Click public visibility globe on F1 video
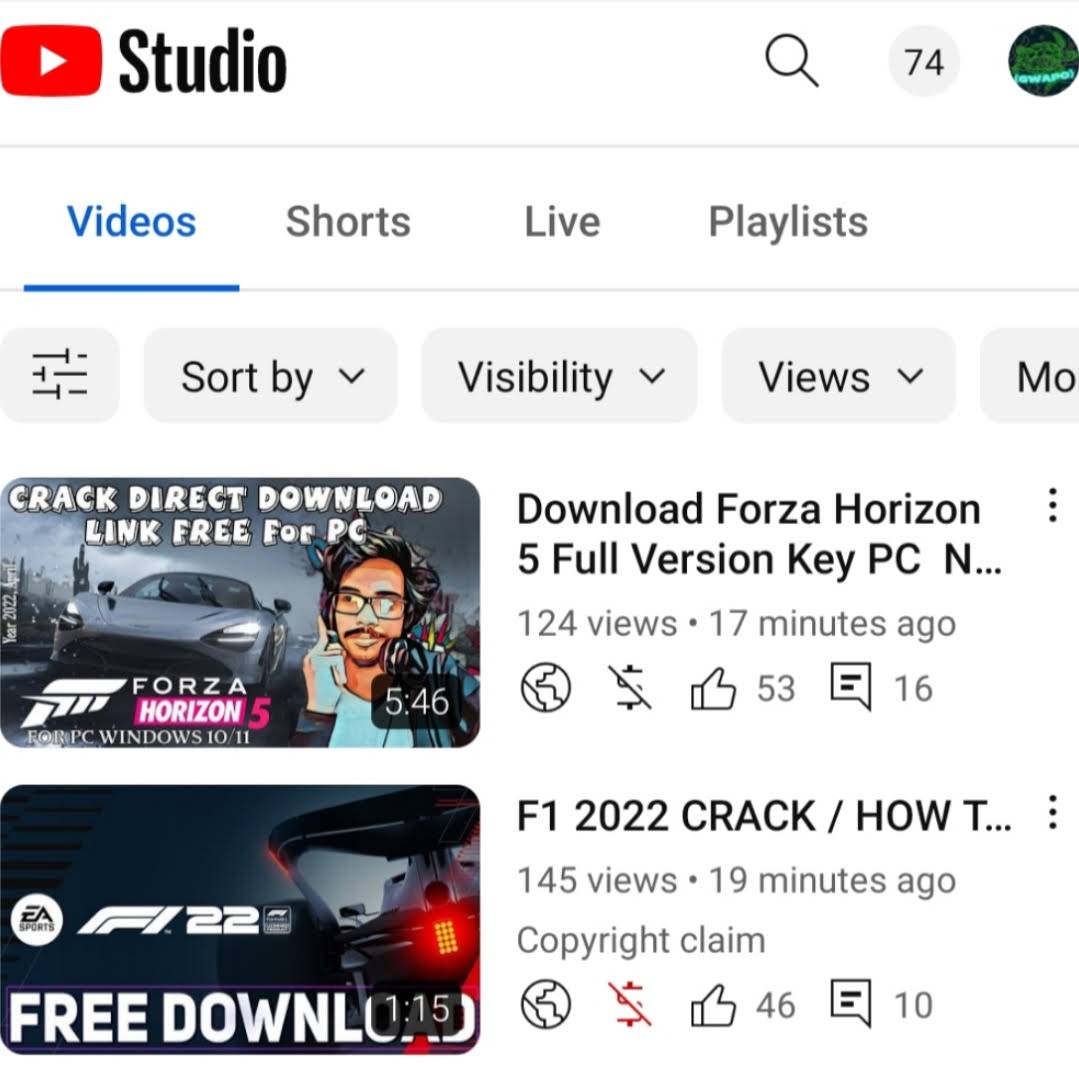Screen dimensions: 1079x1079 click(x=546, y=1005)
